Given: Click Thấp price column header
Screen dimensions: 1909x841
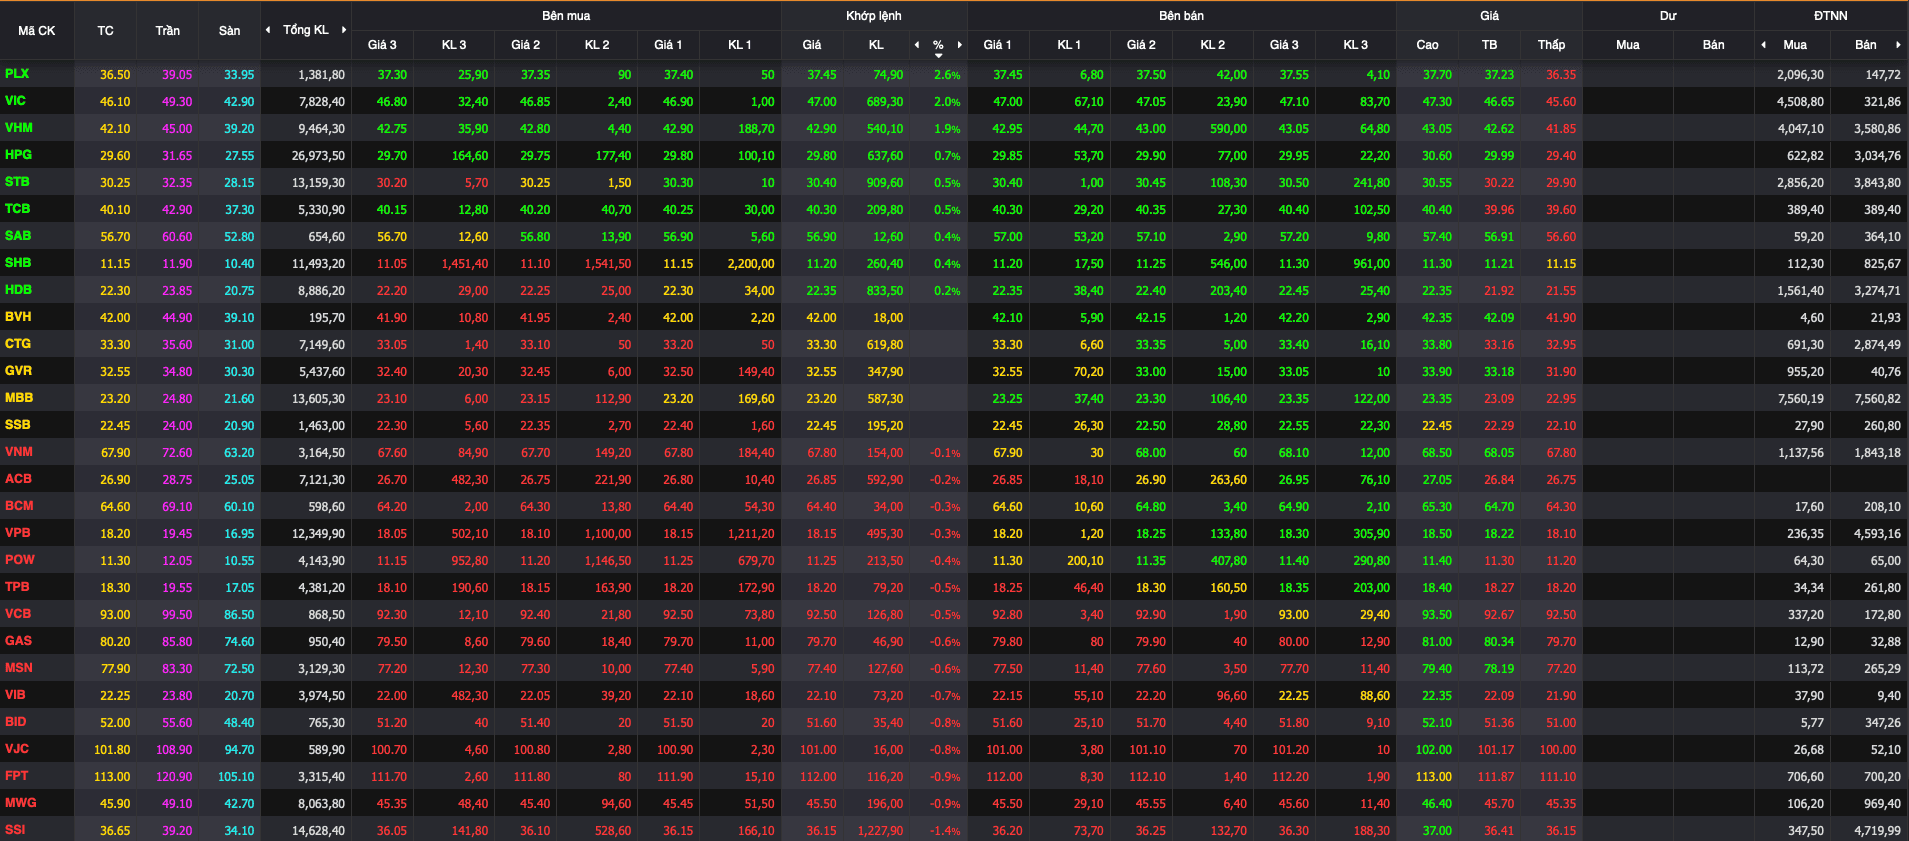Looking at the screenshot, I should click(x=1552, y=45).
